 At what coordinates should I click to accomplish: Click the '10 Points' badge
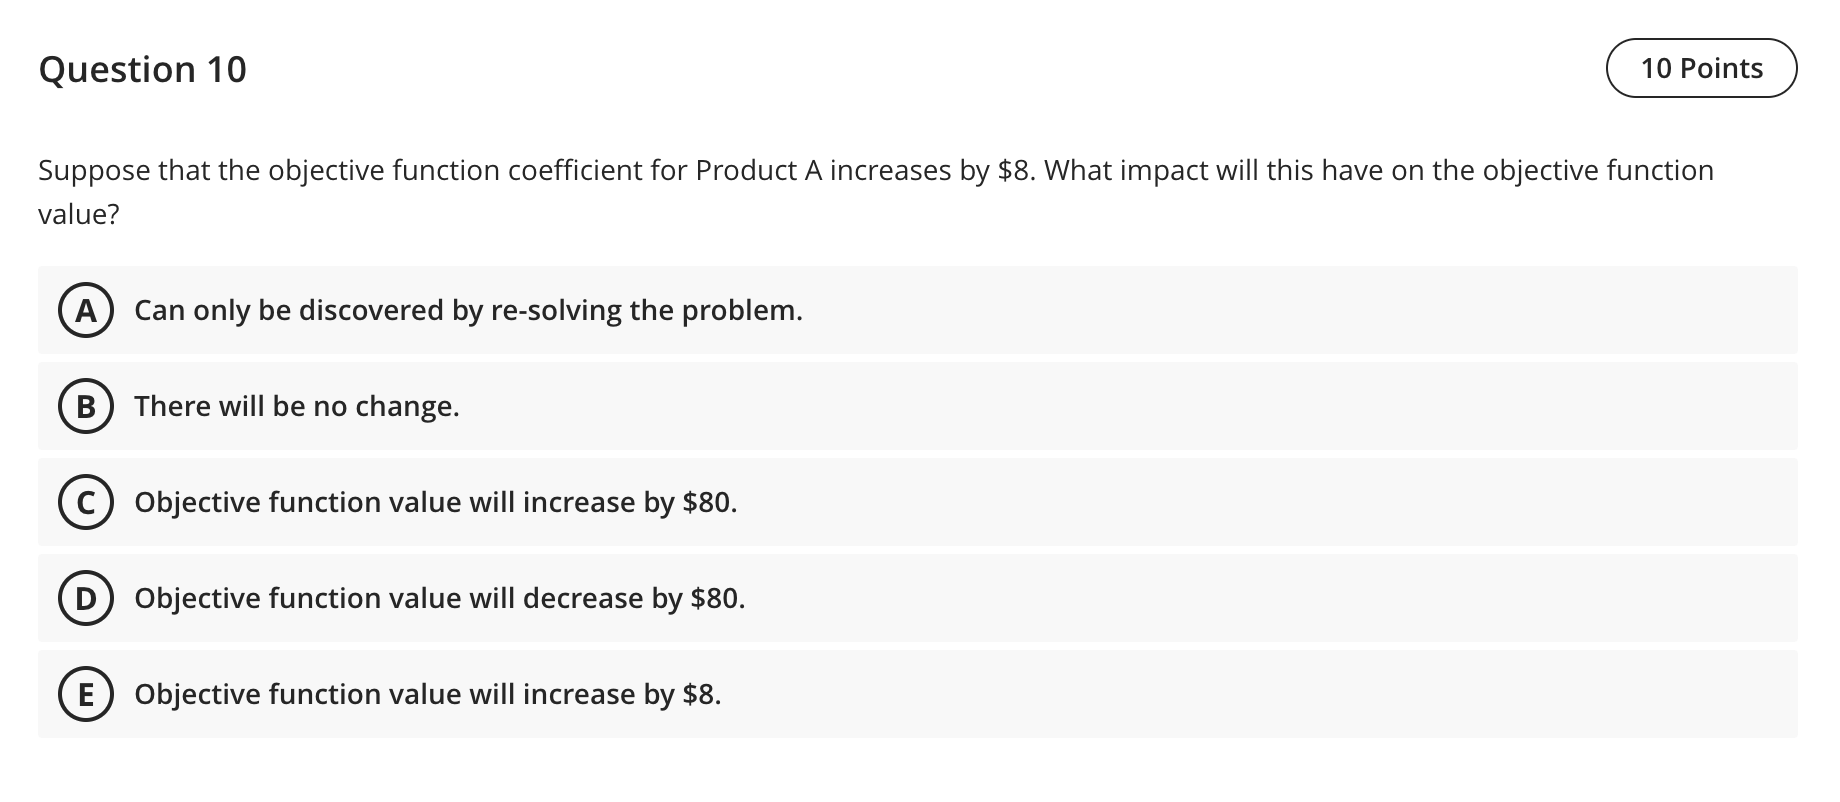(x=1701, y=68)
